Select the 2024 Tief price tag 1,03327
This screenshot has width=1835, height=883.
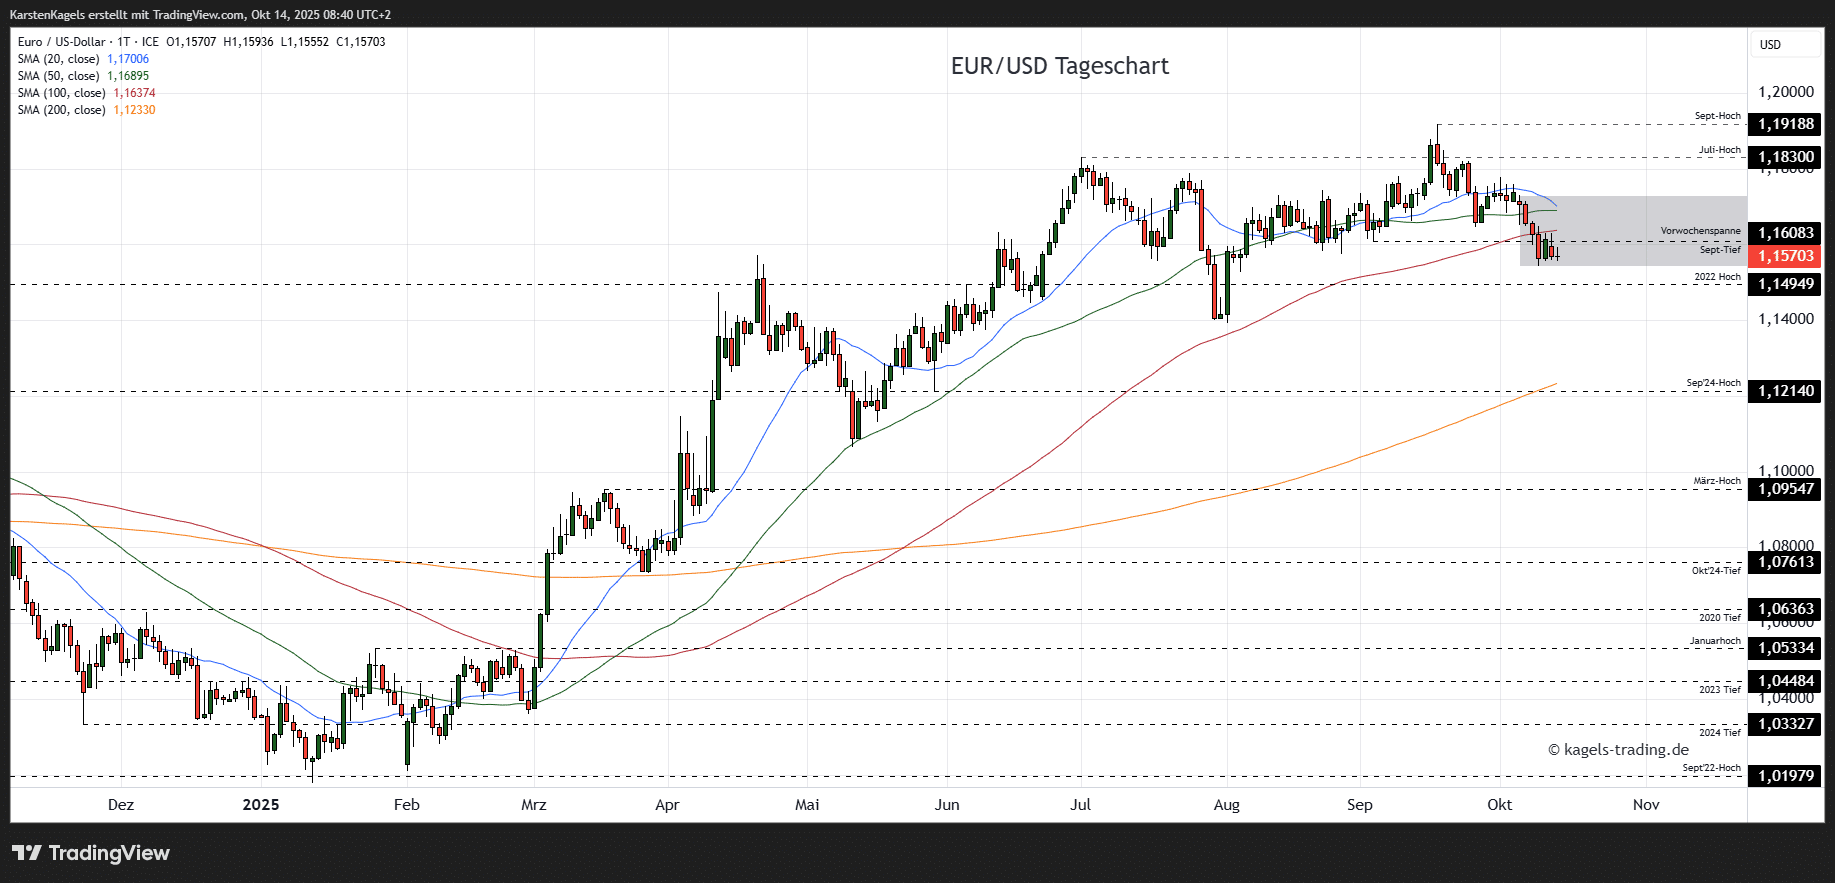1786,724
